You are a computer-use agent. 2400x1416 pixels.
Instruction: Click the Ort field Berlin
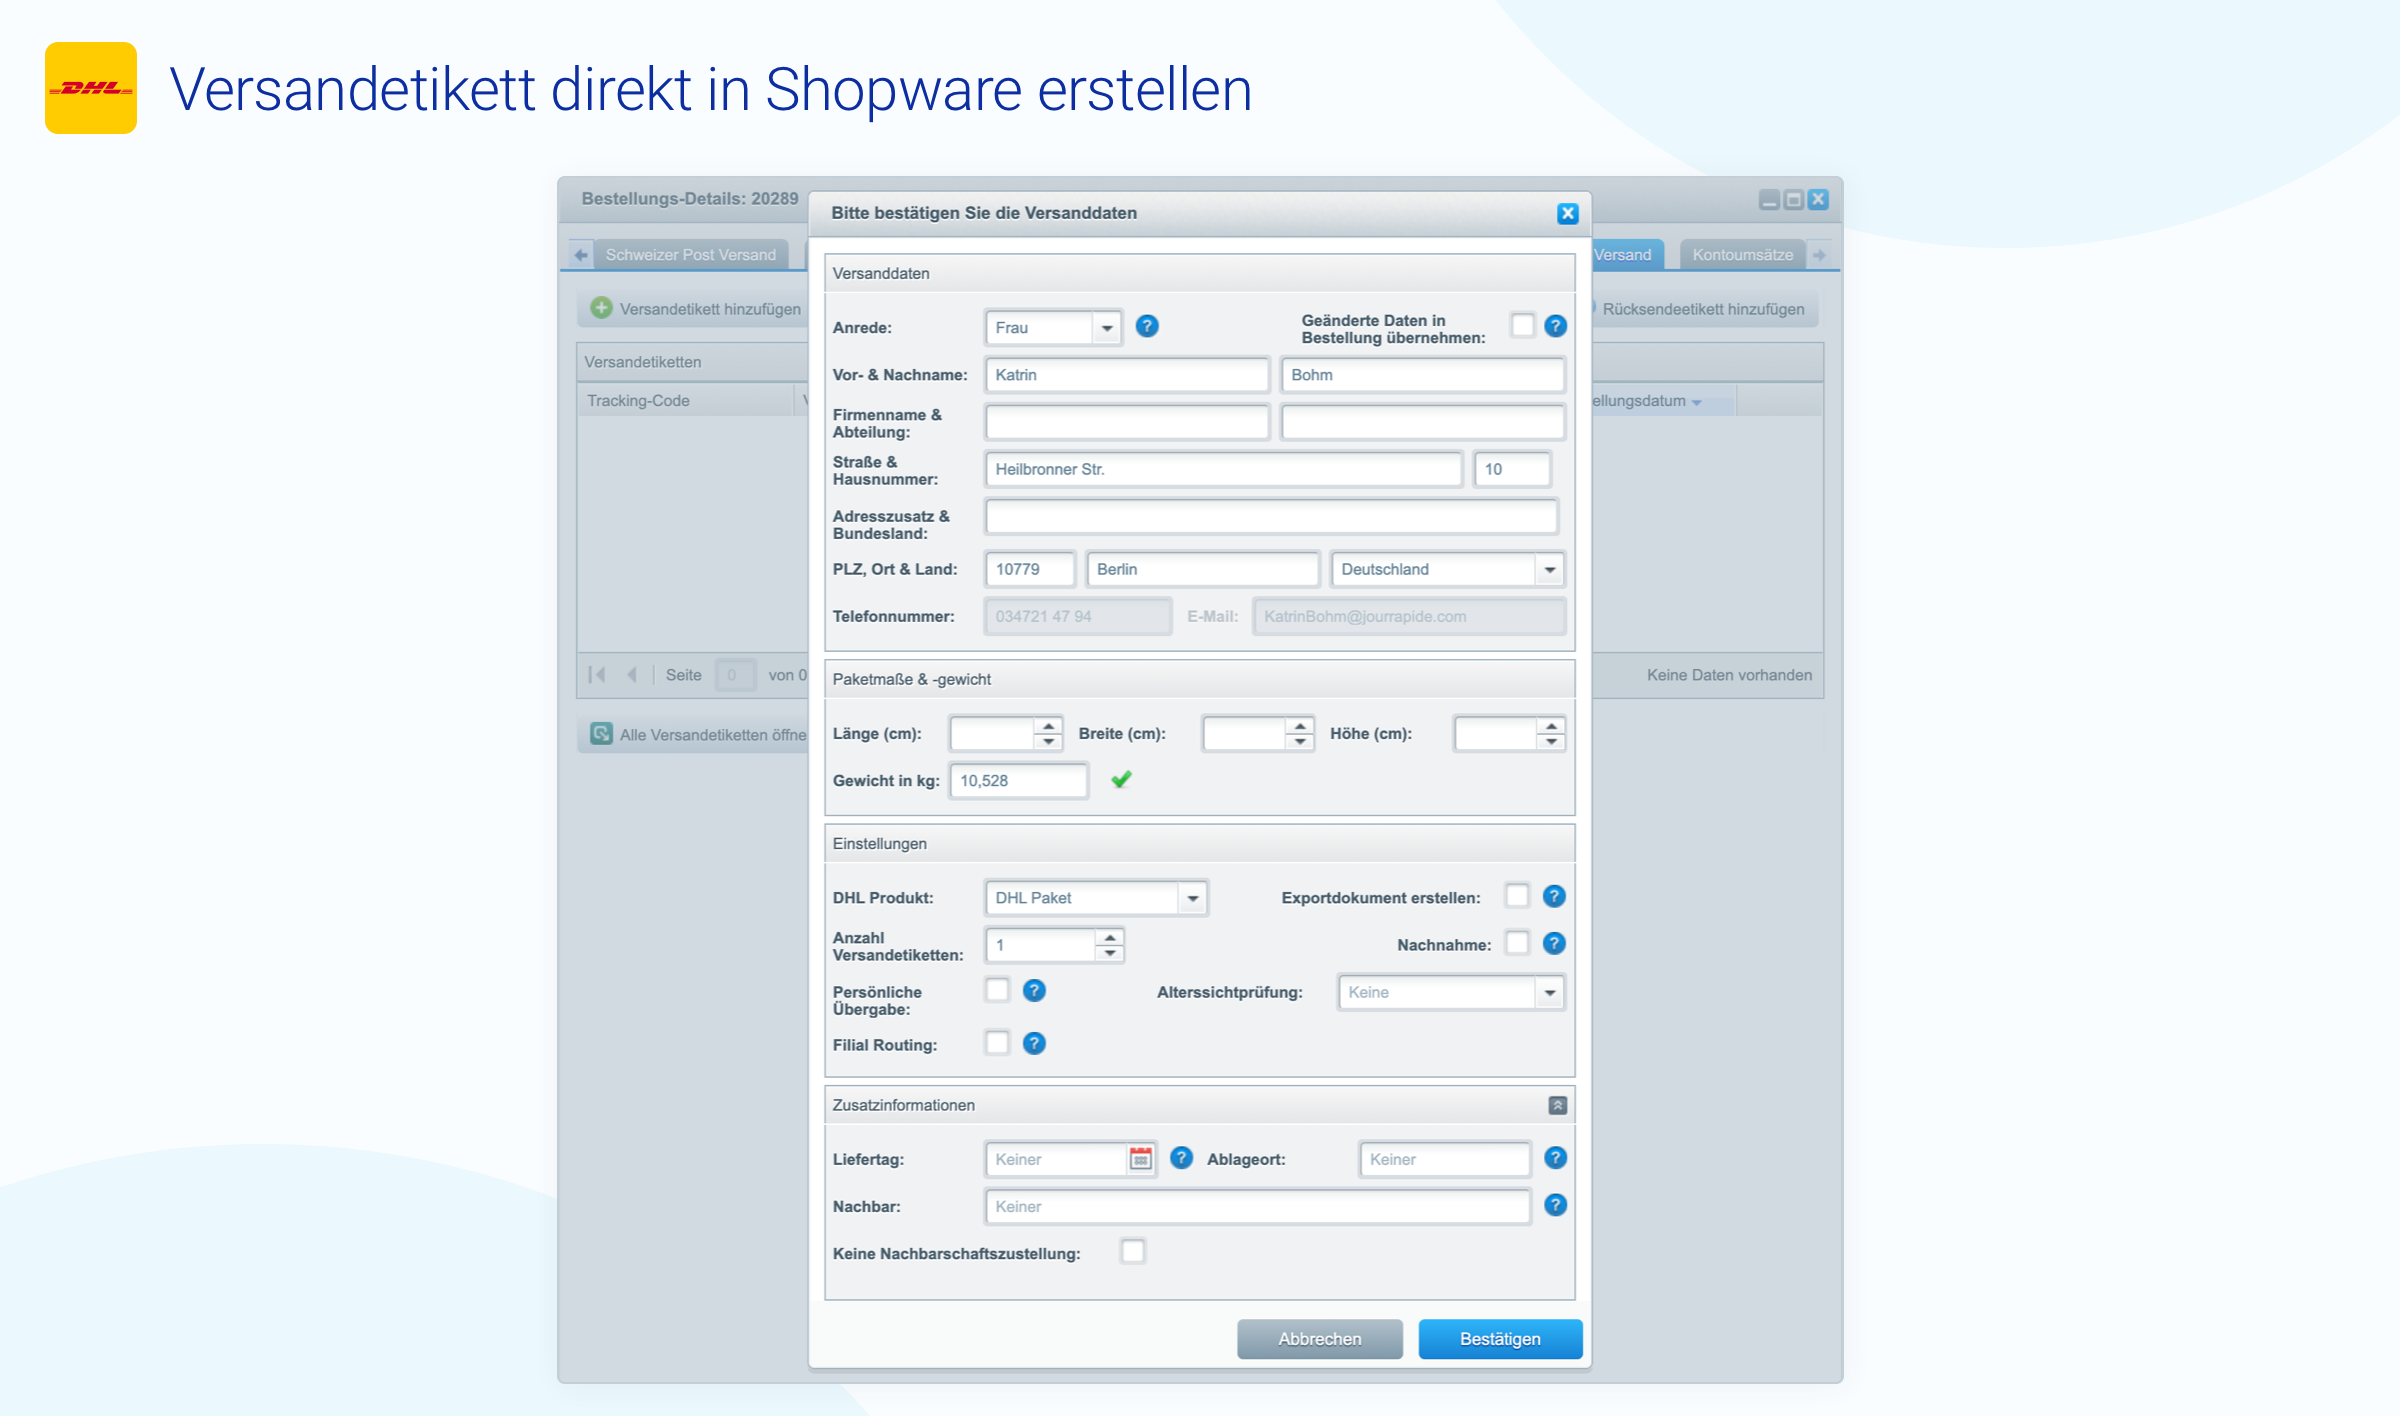pos(1202,569)
